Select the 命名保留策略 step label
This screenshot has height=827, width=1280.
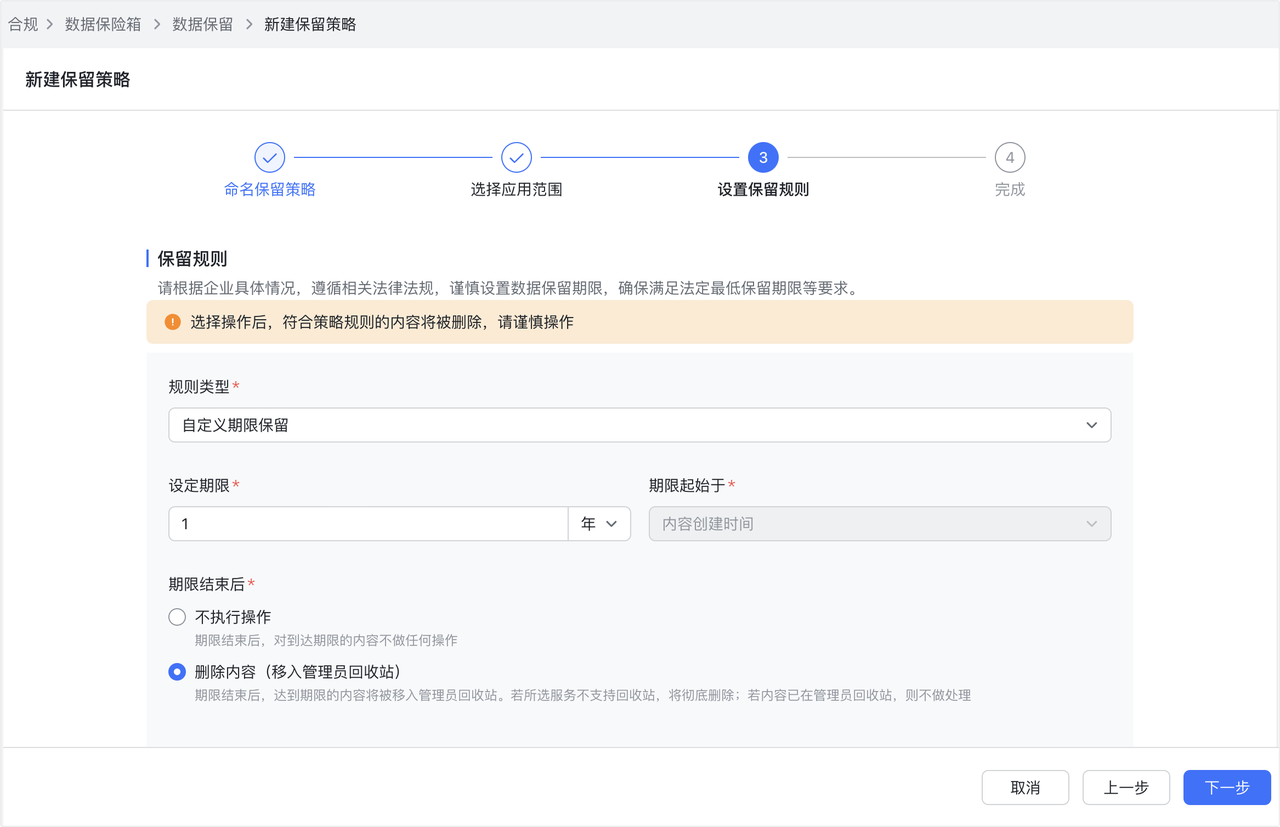270,189
